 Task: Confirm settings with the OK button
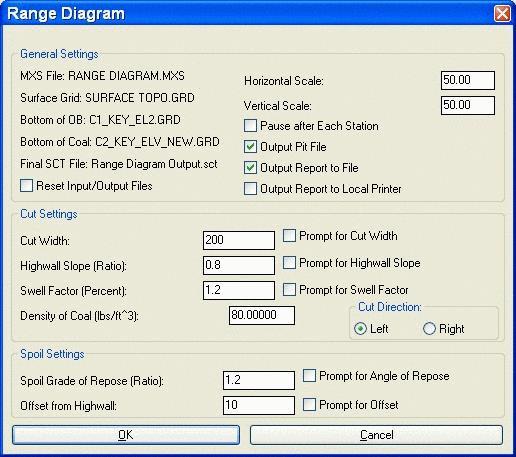pyautogui.click(x=126, y=435)
